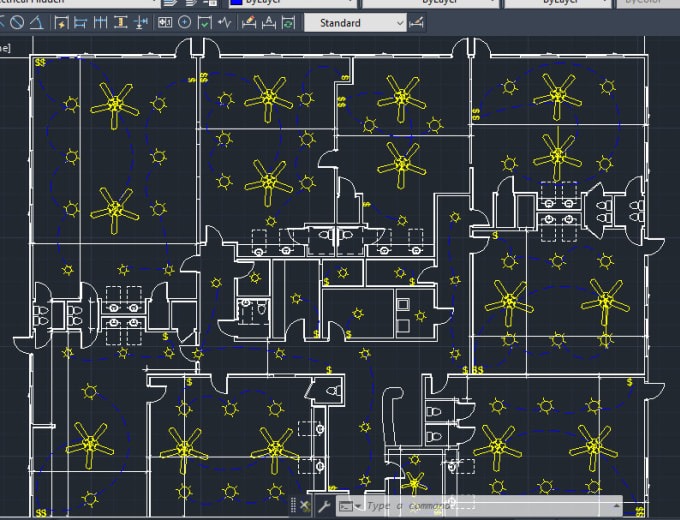Click the Dimension Break tool

[x=141, y=22]
